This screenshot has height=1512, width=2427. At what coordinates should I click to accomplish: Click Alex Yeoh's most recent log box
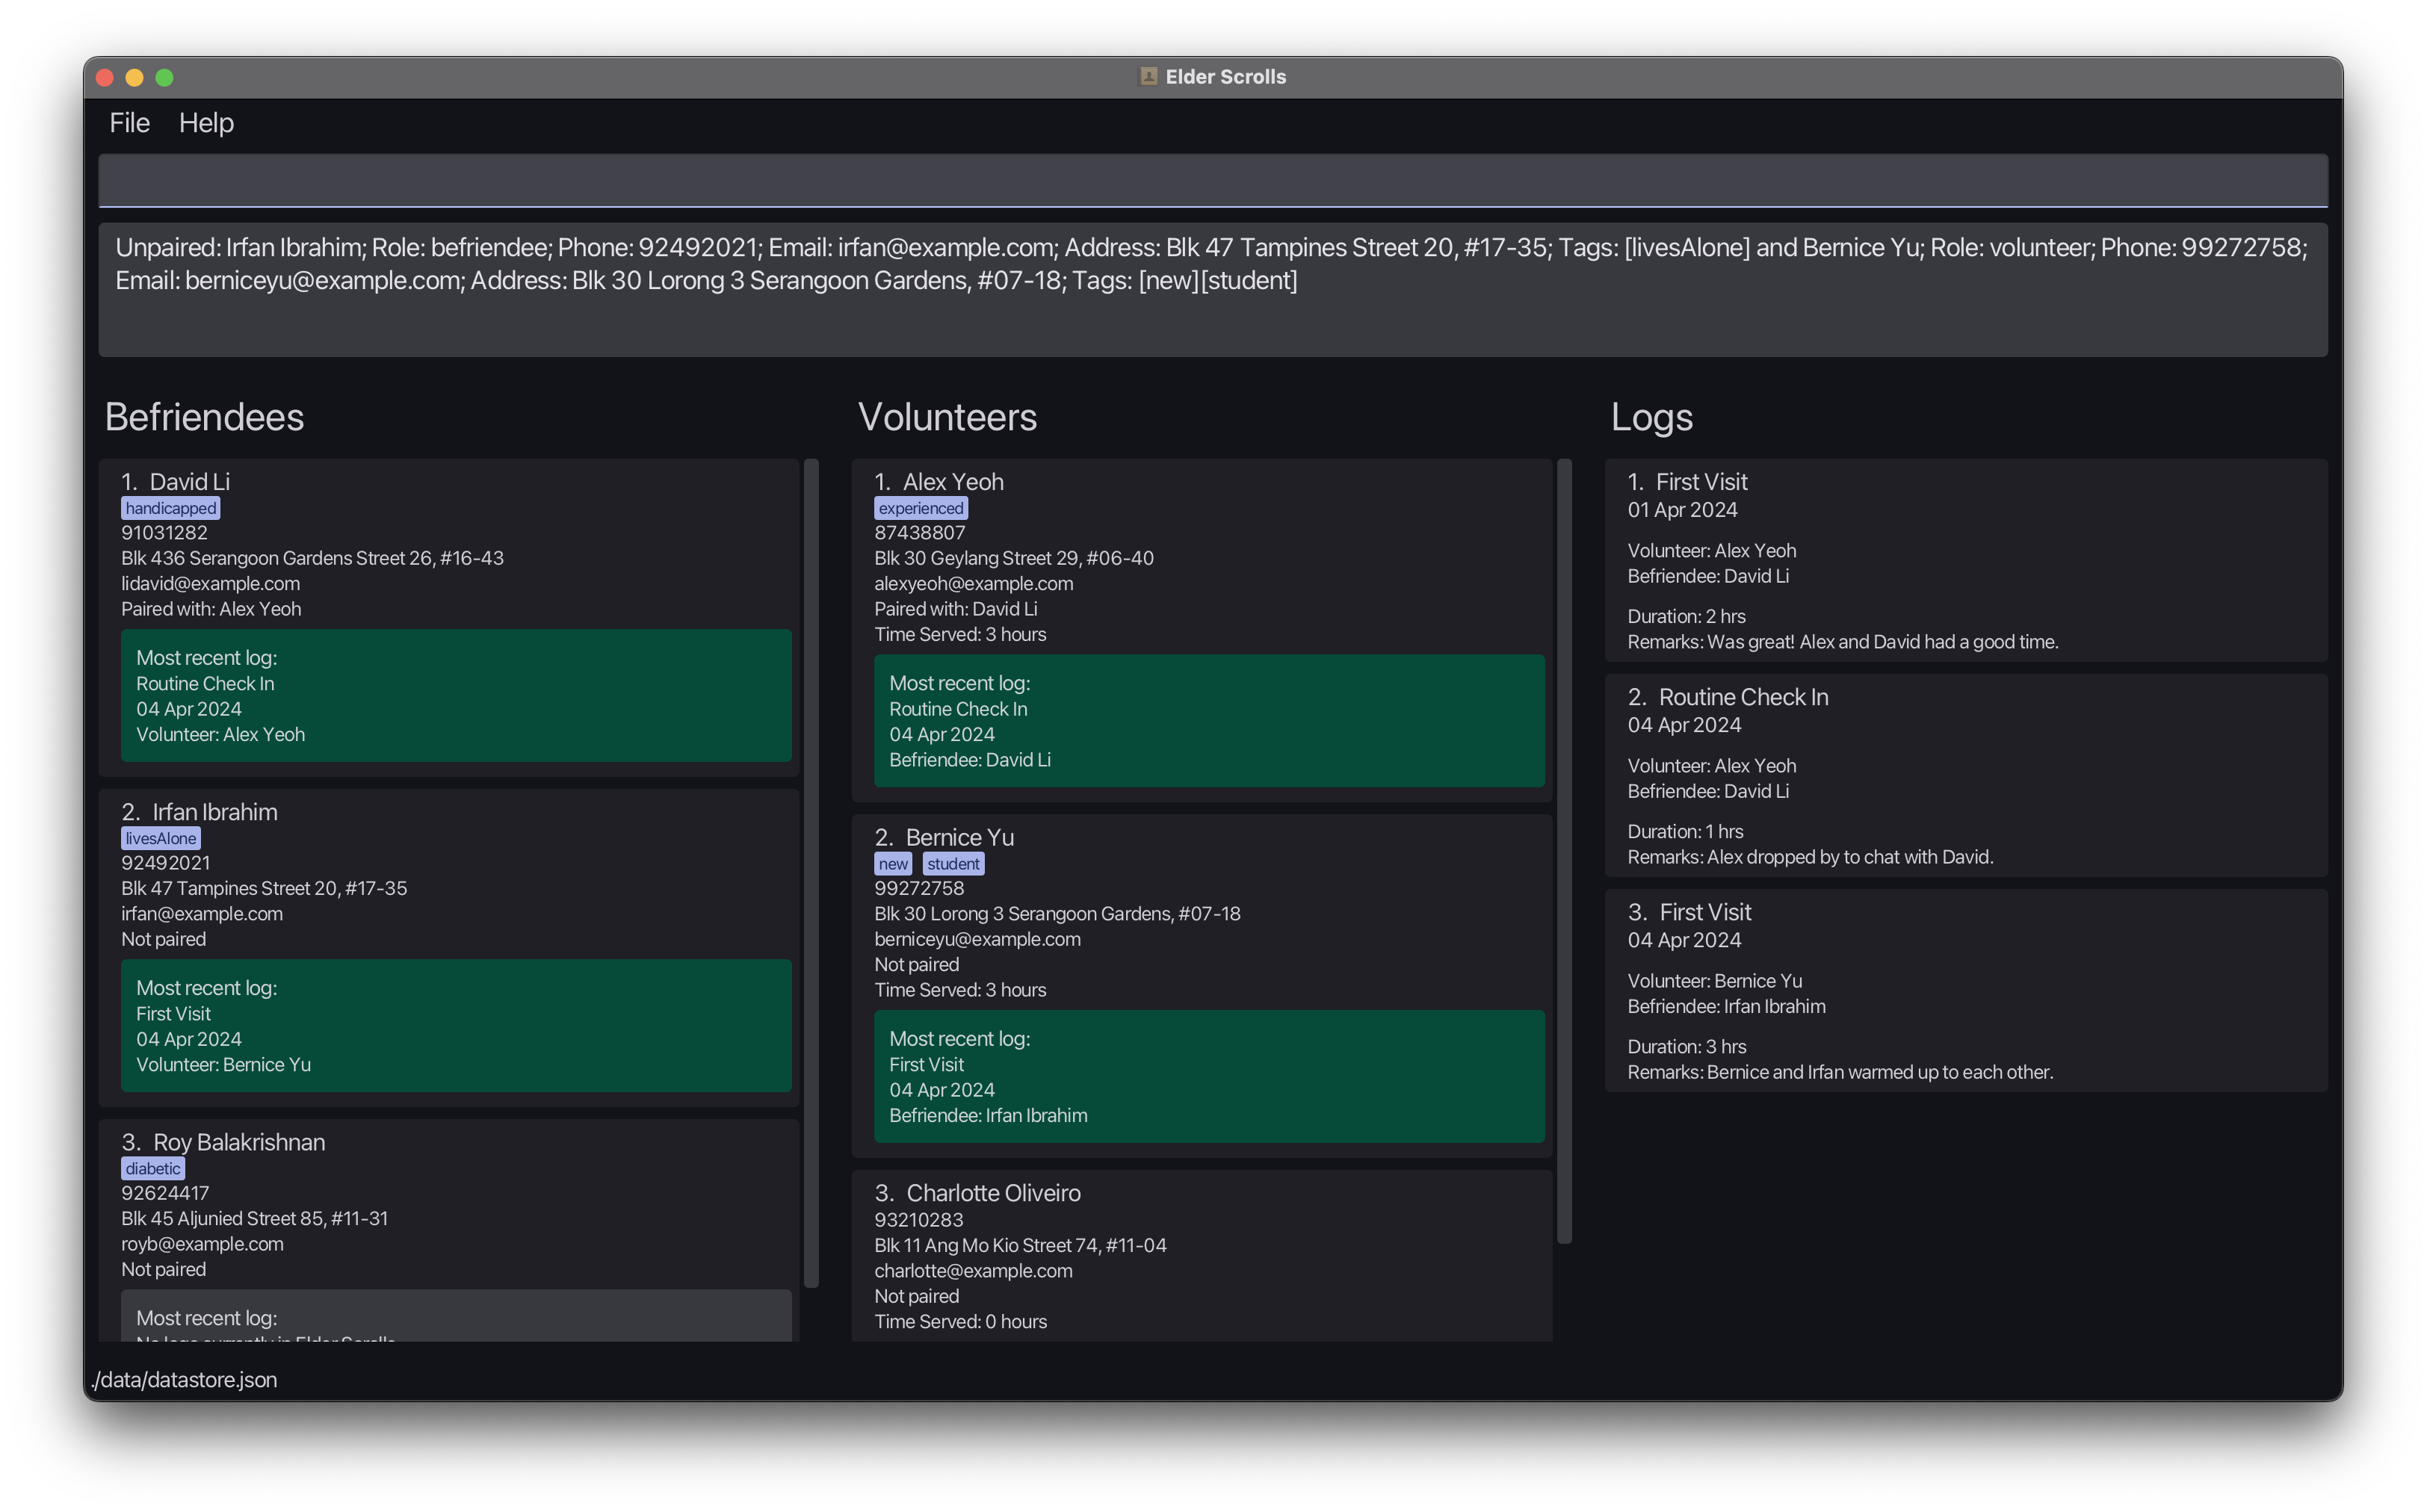[1209, 720]
